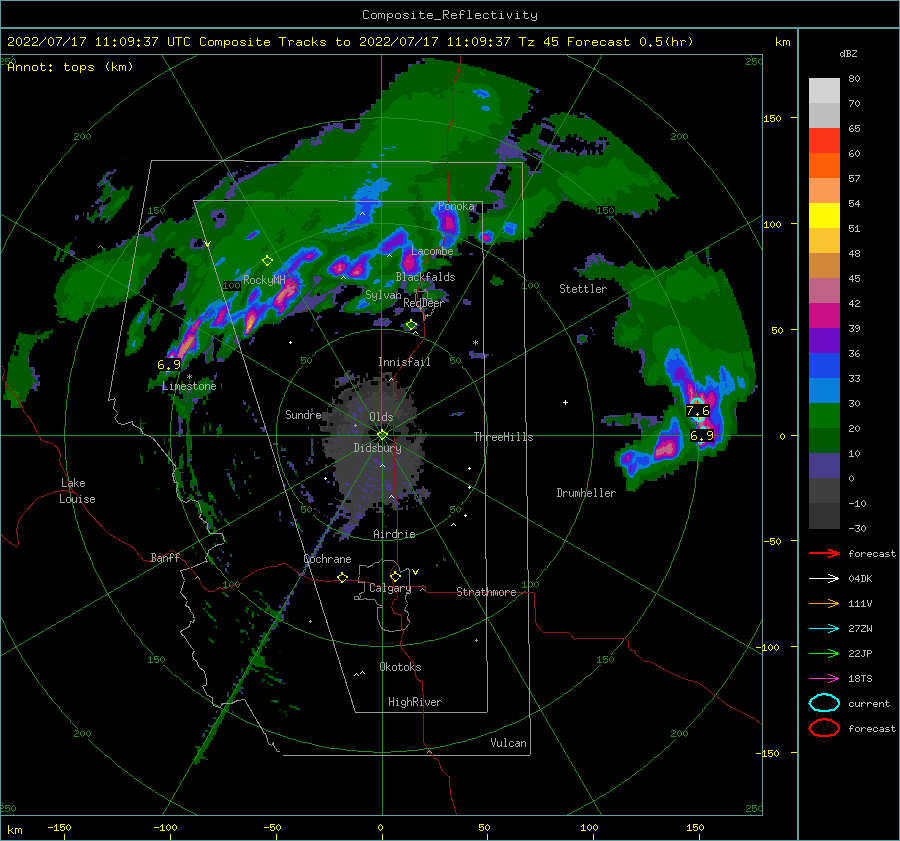Click the Ponoka city label
900x841 pixels.
click(x=456, y=207)
